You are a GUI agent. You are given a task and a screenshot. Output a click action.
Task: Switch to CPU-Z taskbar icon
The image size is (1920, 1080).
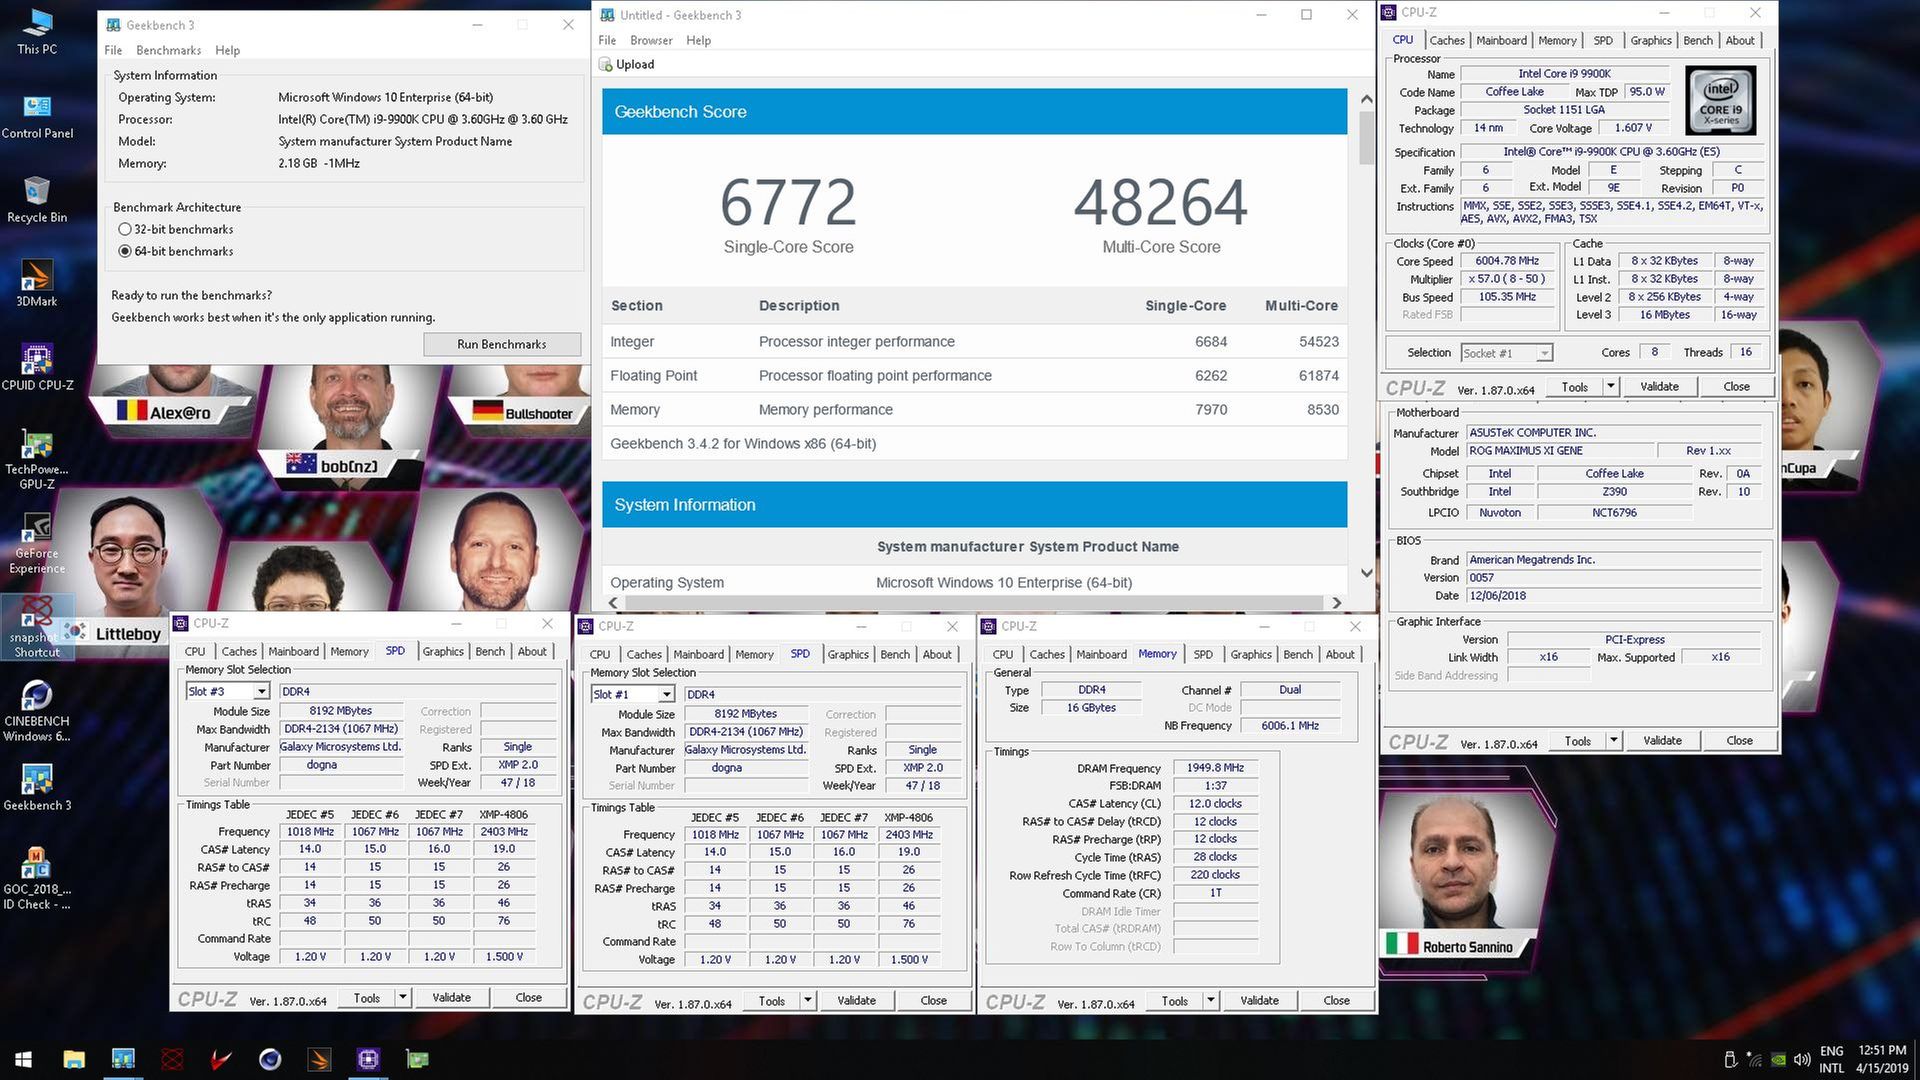click(x=368, y=1059)
